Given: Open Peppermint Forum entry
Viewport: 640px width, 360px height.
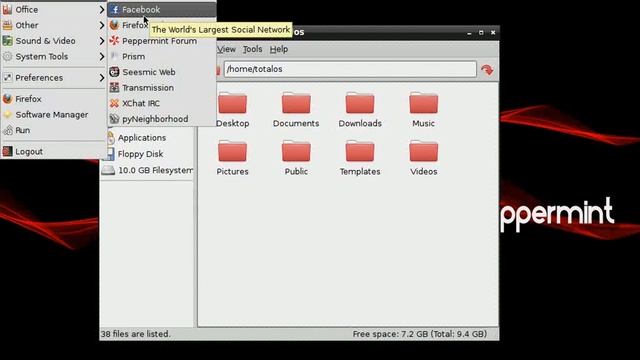Looking at the screenshot, I should pos(162,41).
